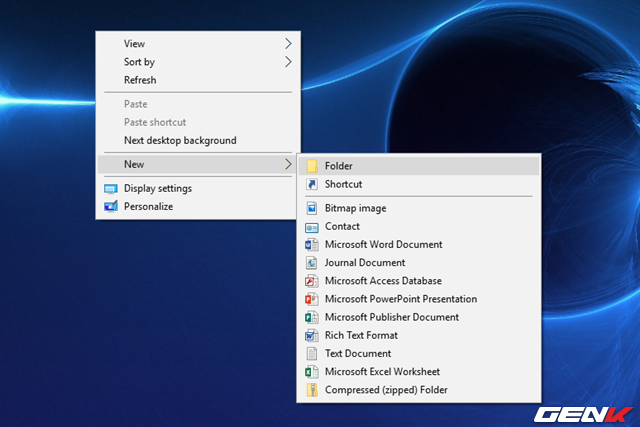Click the Bitmap image icon

tap(311, 209)
